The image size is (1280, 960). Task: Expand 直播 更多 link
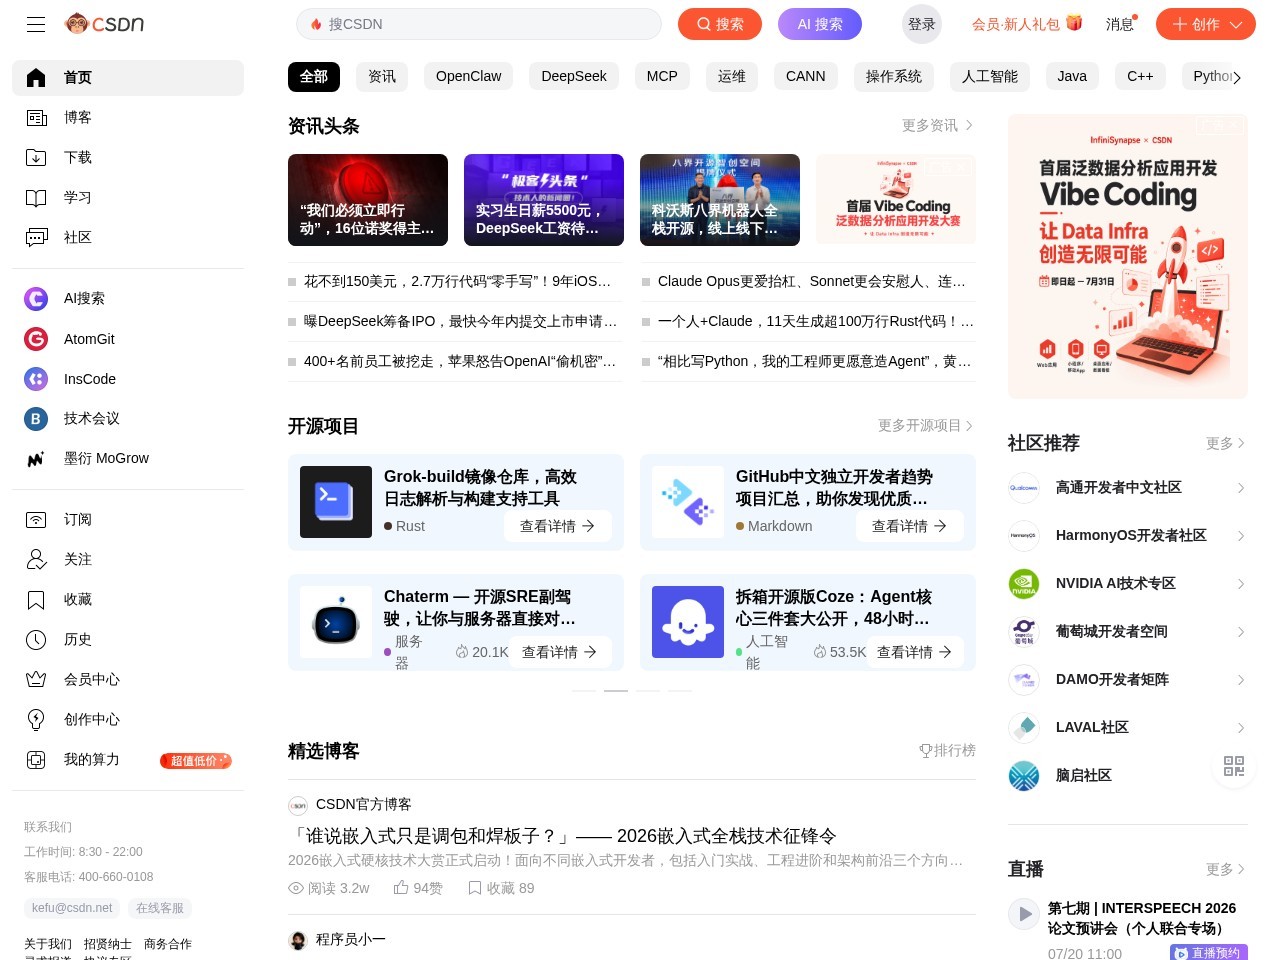[x=1226, y=869]
